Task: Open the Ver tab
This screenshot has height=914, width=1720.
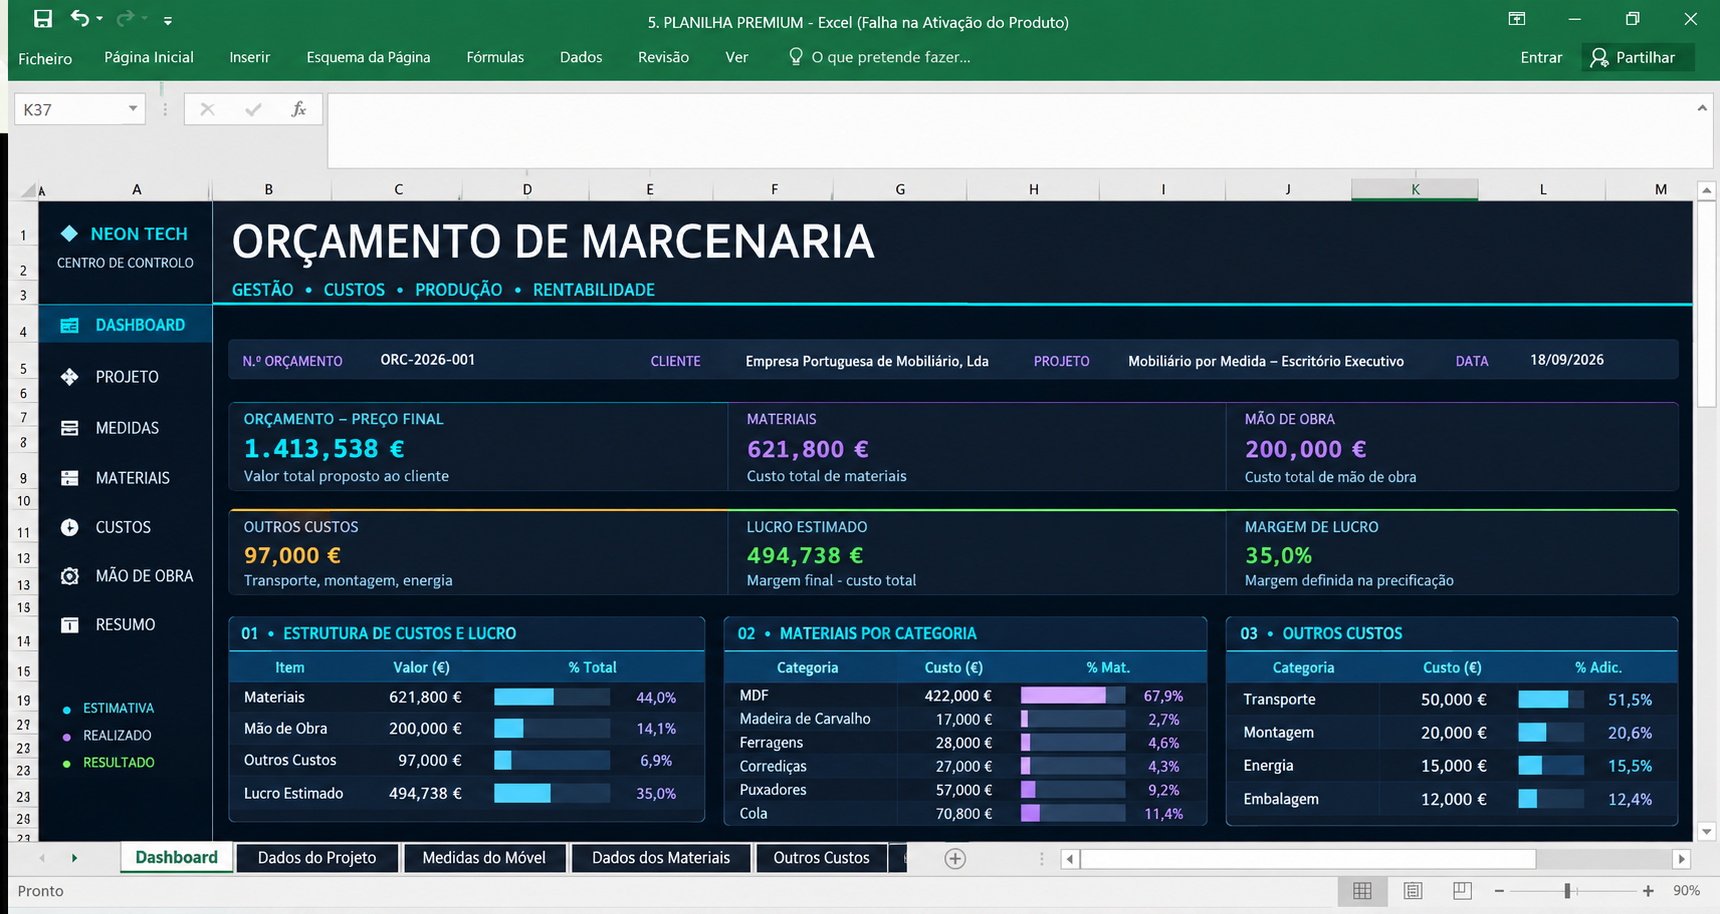Action: [x=737, y=57]
